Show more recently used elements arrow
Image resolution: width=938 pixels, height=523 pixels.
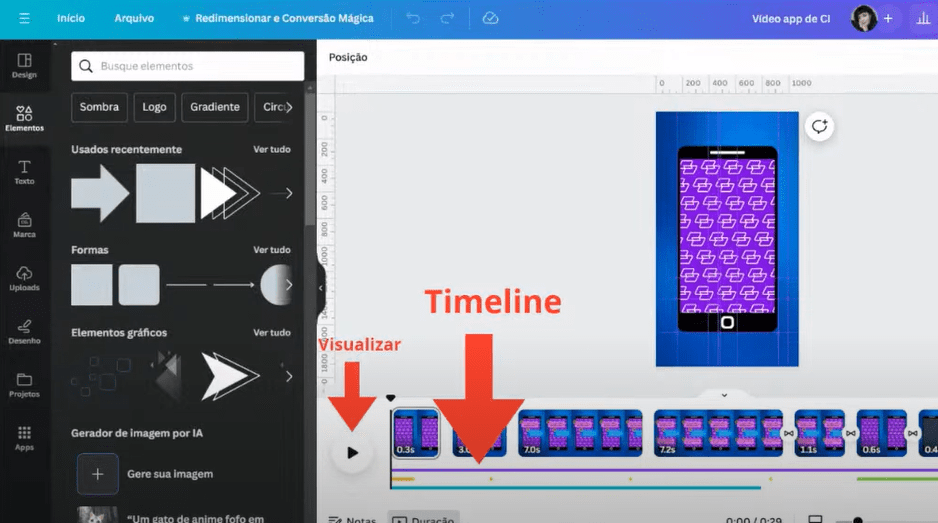click(x=289, y=193)
